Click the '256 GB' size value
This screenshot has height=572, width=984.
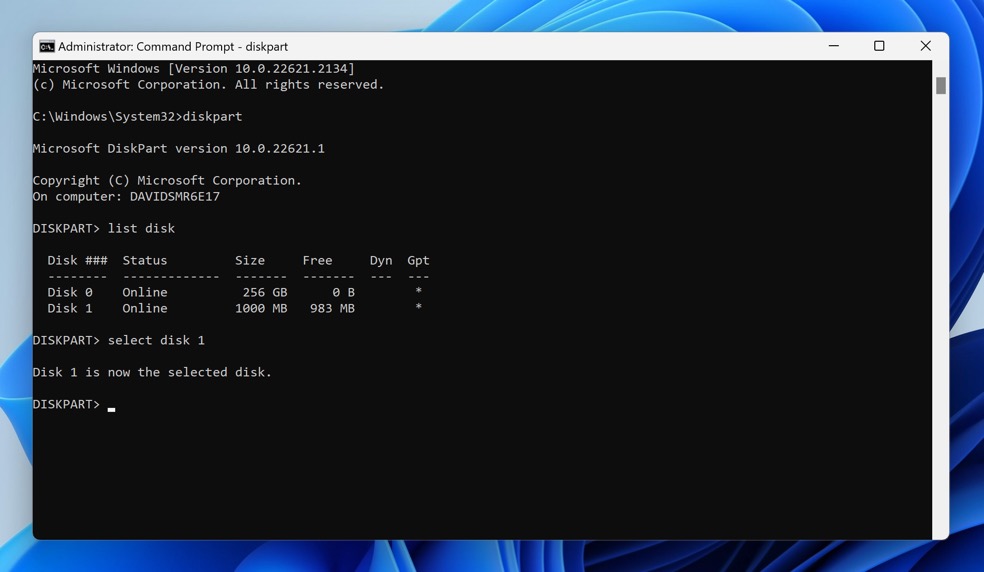pos(265,292)
